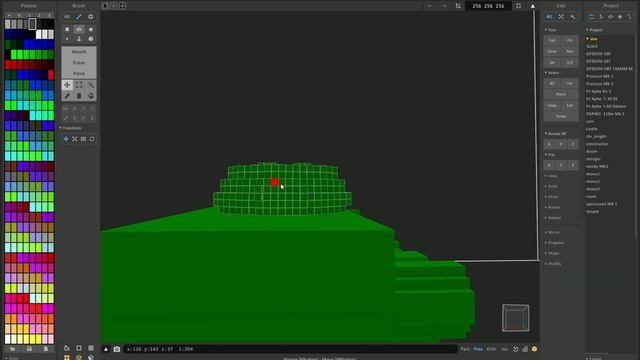
Task: Click the Transform scale arrows icon
Action: 75,139
